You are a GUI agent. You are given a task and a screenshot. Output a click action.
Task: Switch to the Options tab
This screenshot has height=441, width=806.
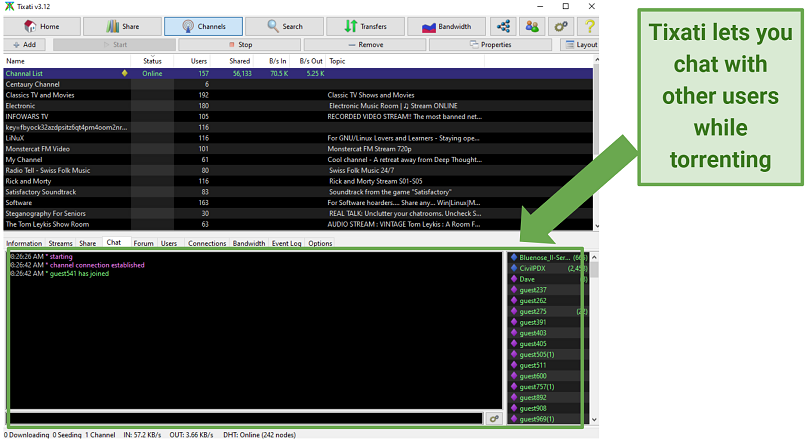click(320, 243)
